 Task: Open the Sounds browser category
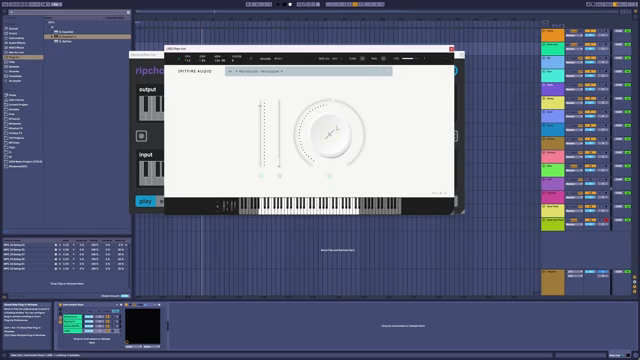[x=13, y=29]
